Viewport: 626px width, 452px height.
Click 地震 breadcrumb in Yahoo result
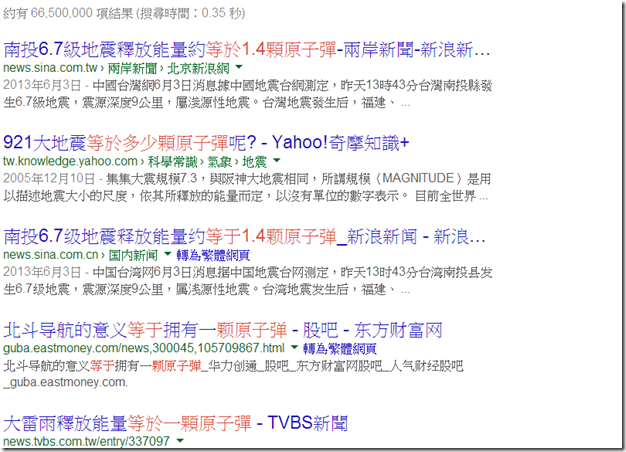pos(254,162)
